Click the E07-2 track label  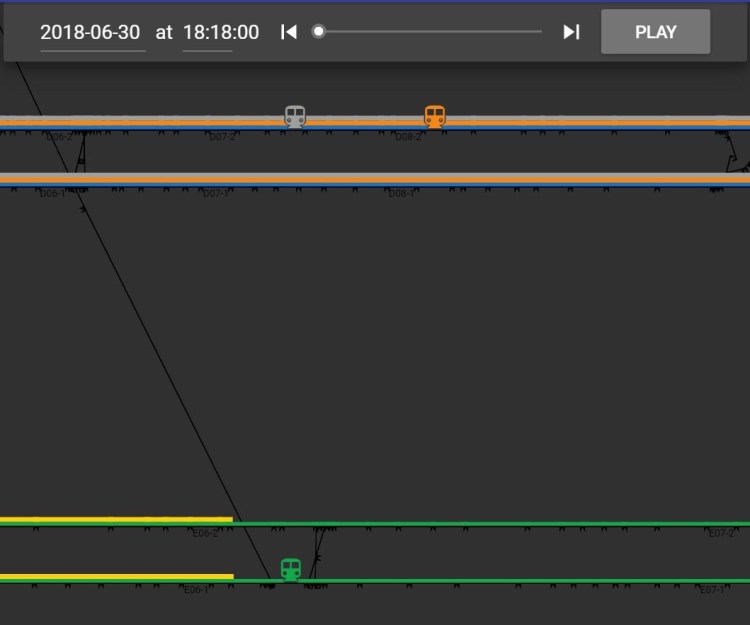(x=721, y=534)
